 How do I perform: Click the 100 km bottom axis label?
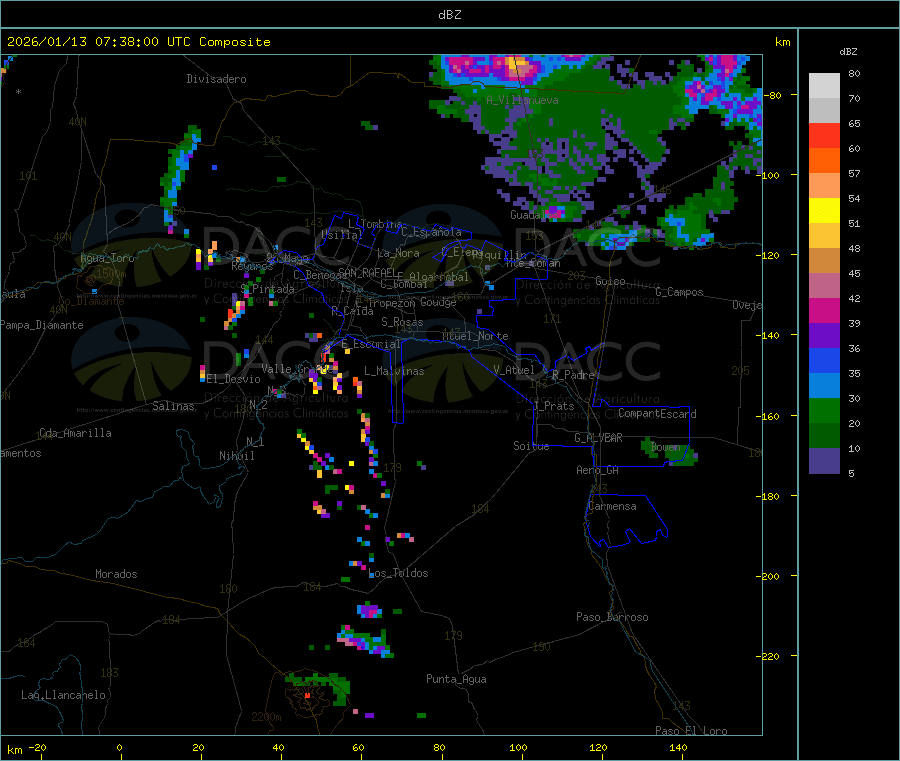tap(518, 747)
